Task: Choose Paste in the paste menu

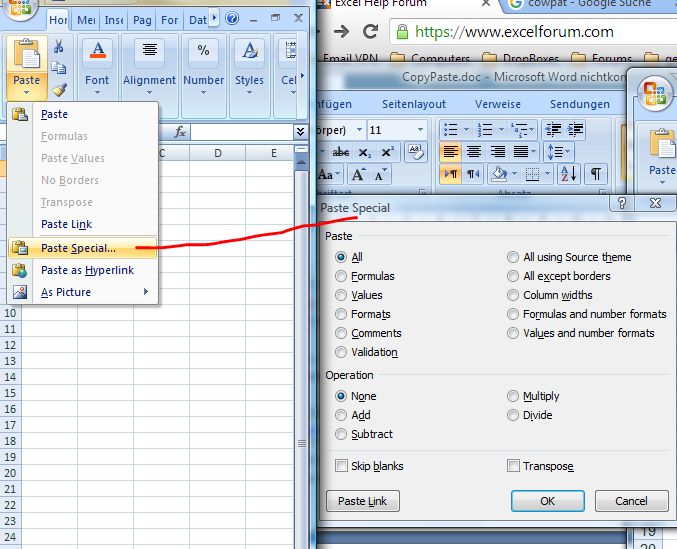Action: click(83, 114)
